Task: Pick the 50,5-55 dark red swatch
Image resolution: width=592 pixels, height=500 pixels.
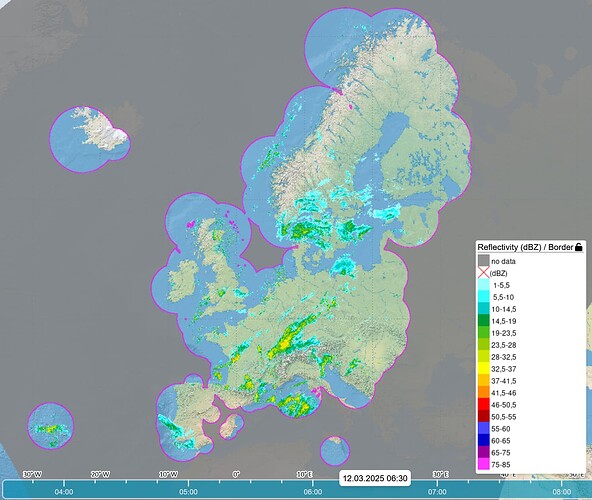Action: [x=484, y=417]
